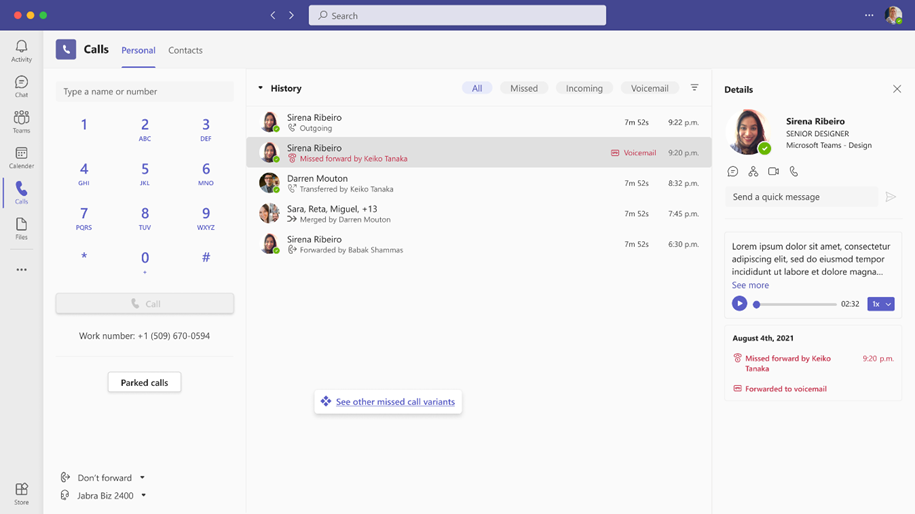This screenshot has width=915, height=514.
Task: Dial the 5 JKL key
Action: [x=145, y=173]
